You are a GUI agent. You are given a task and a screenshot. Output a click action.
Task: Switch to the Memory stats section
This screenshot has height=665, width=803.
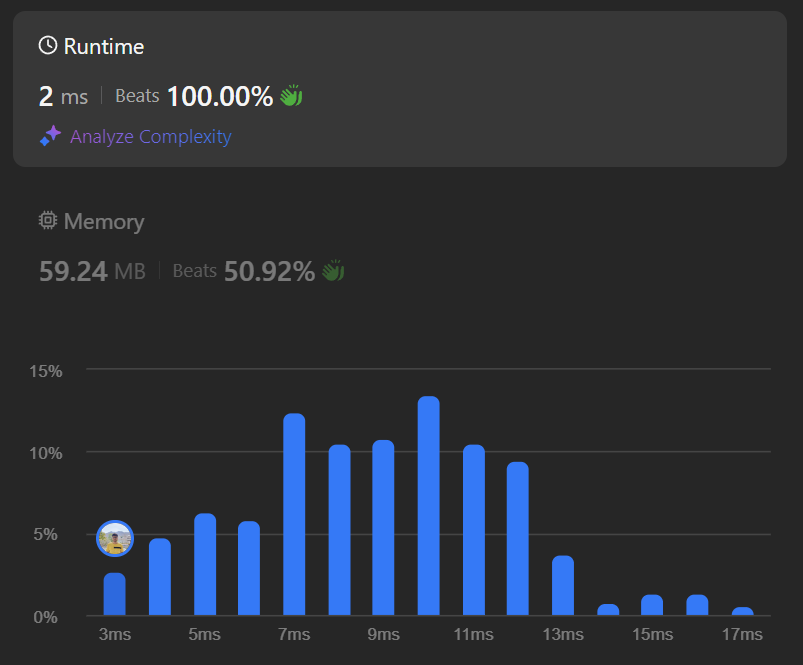(103, 222)
